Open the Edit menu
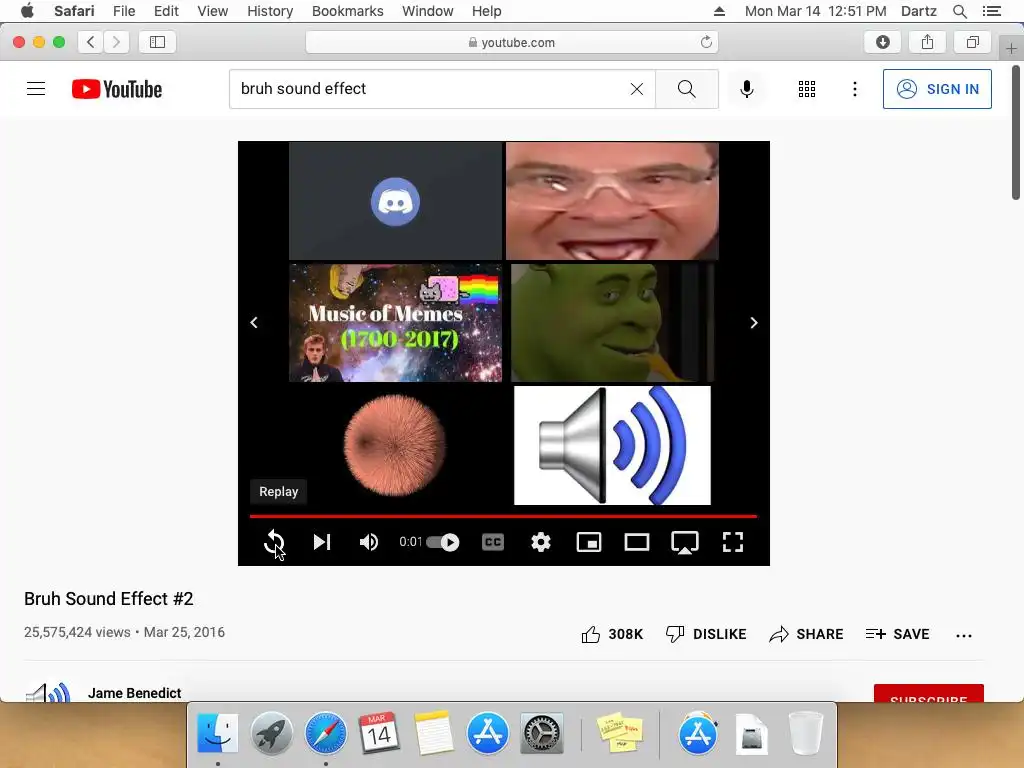The height and width of the screenshot is (768, 1024). (x=166, y=11)
